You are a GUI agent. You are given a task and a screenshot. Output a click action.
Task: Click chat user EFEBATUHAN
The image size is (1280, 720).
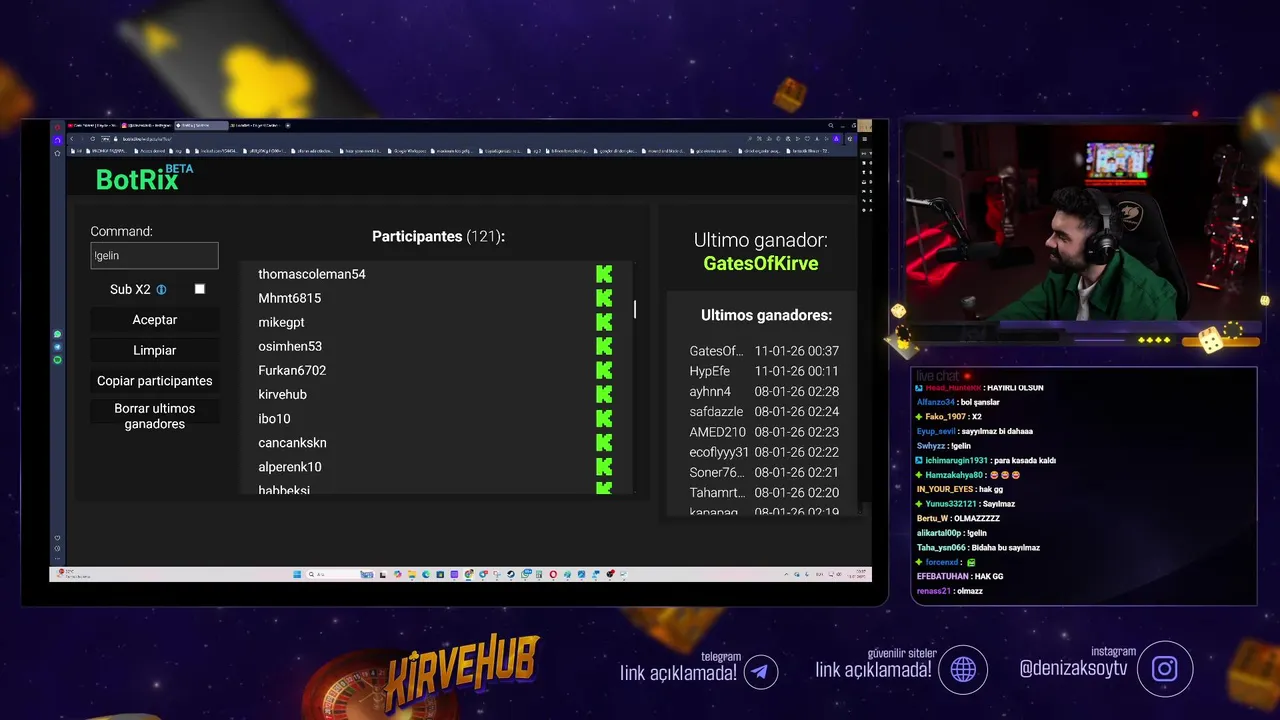pos(943,576)
